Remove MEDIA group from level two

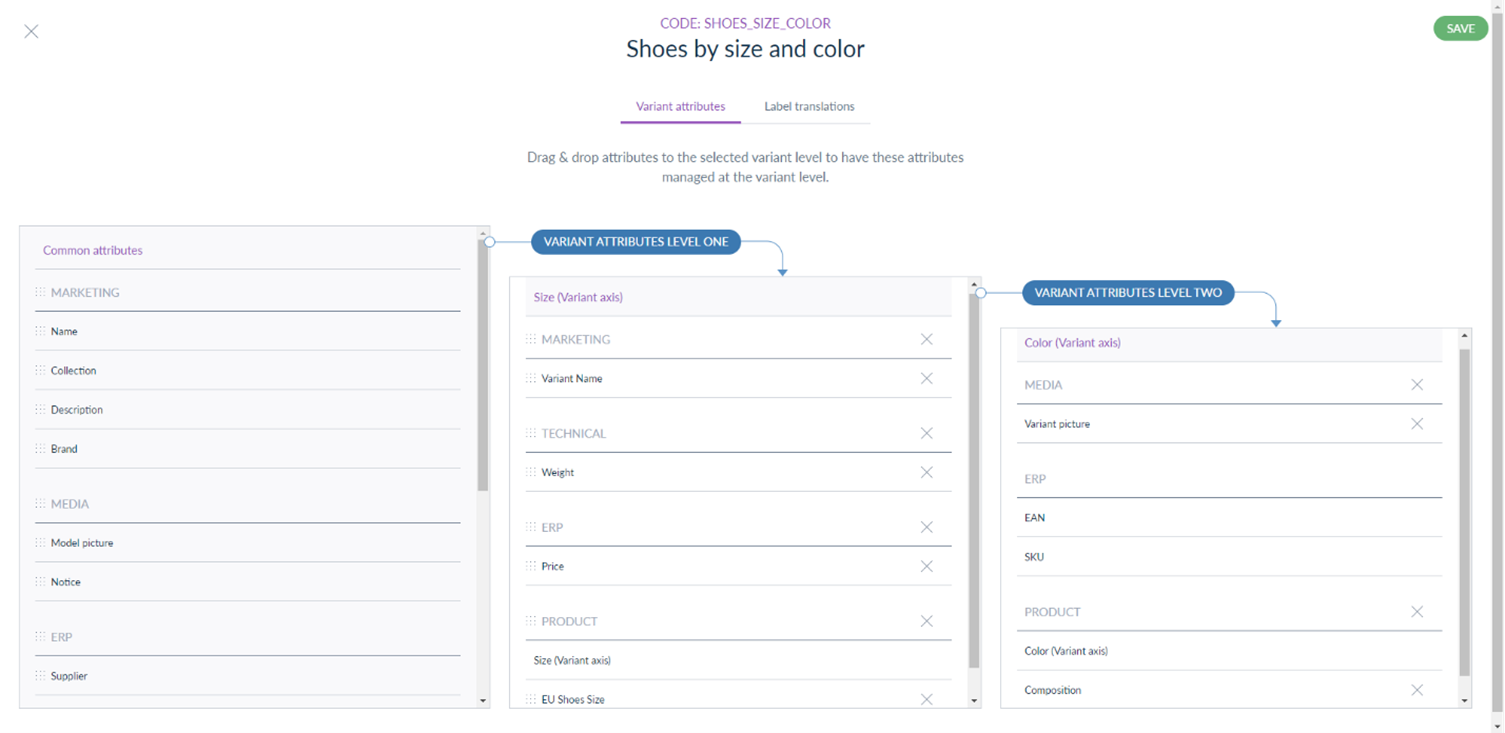1416,385
